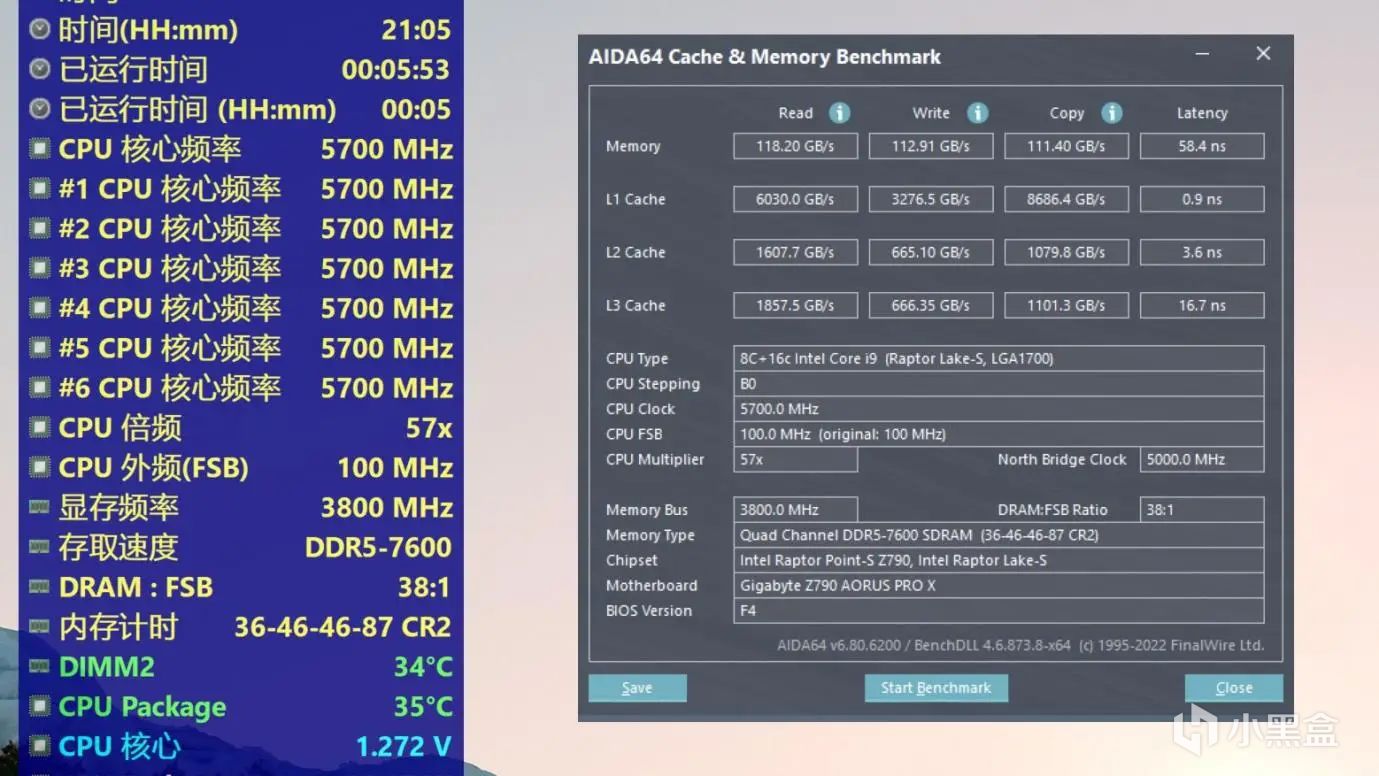Screen dimensions: 1379x776
Task: Click the Memory Type field in AIDA64 window
Action: [999, 535]
